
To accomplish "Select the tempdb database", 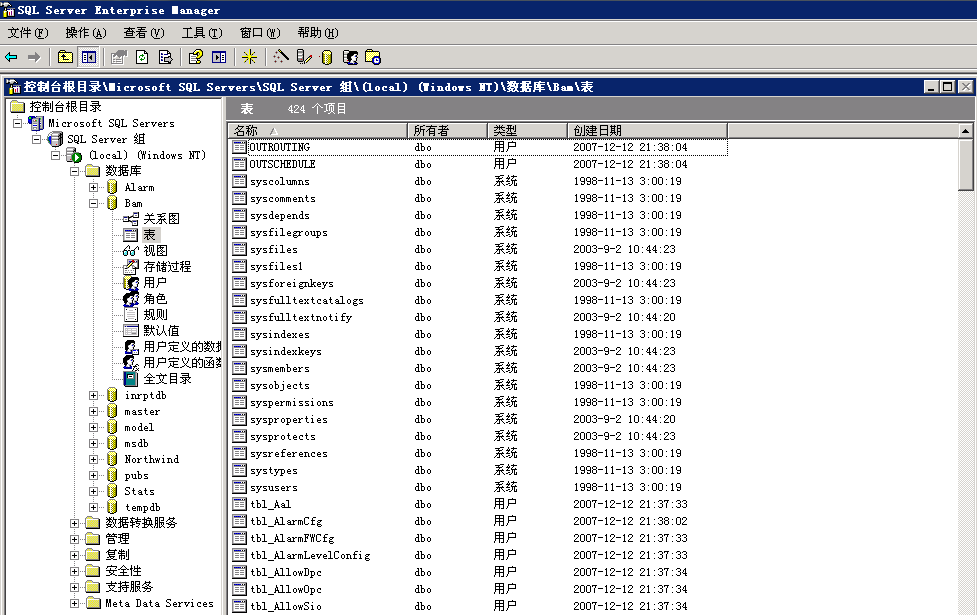I will point(143,507).
